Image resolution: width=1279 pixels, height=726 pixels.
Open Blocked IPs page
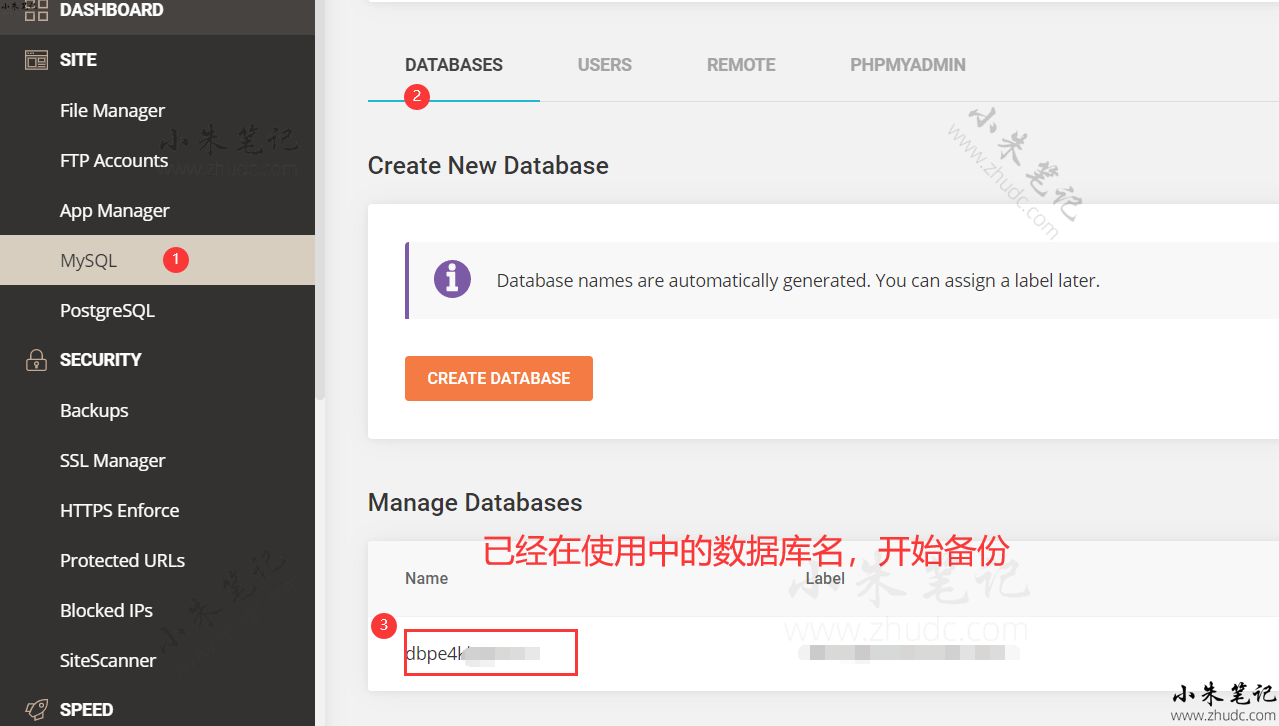106,611
